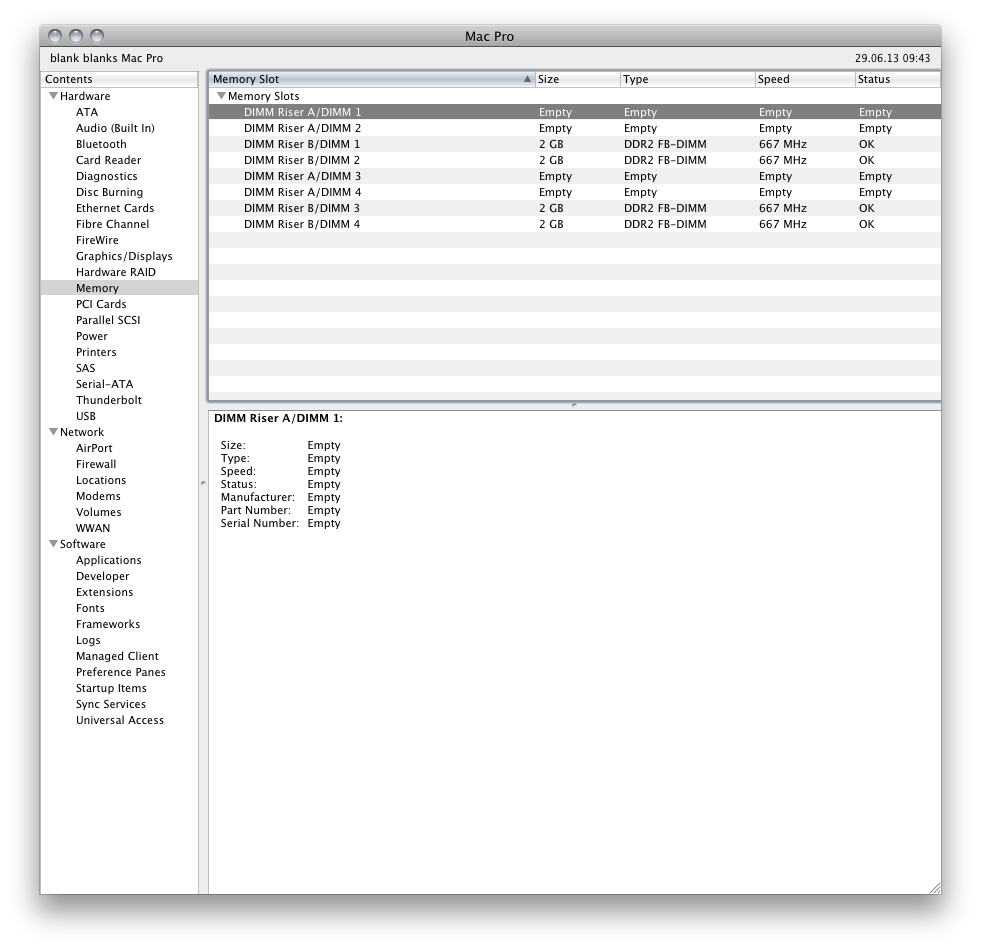Select row DIMM Riser B/DIMM 1
Viewport: 981px width, 949px height.
point(574,144)
